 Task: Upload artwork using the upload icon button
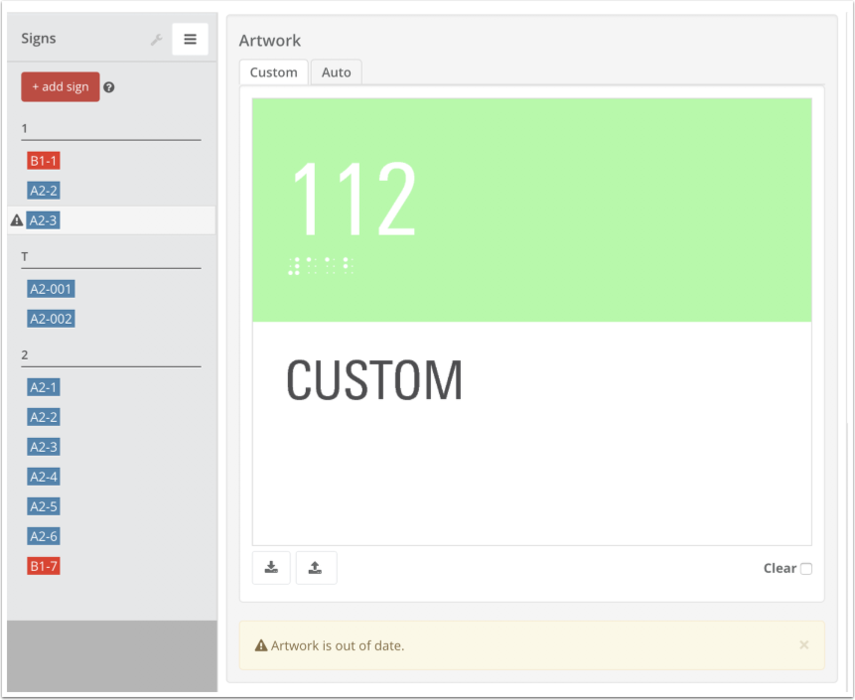(x=316, y=568)
